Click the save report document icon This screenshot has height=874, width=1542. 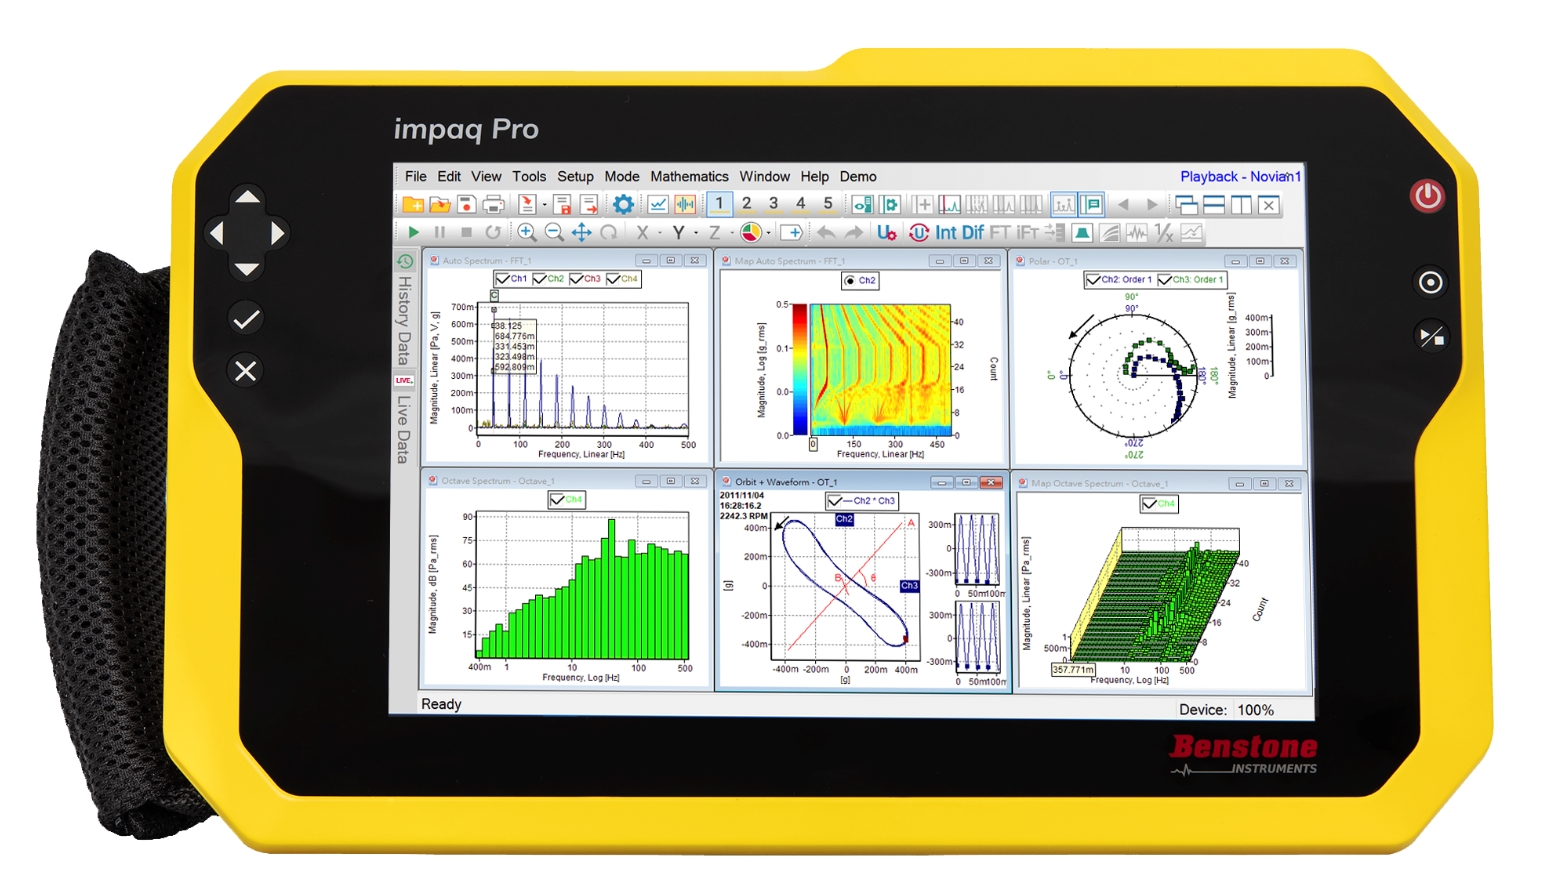[x=562, y=205]
